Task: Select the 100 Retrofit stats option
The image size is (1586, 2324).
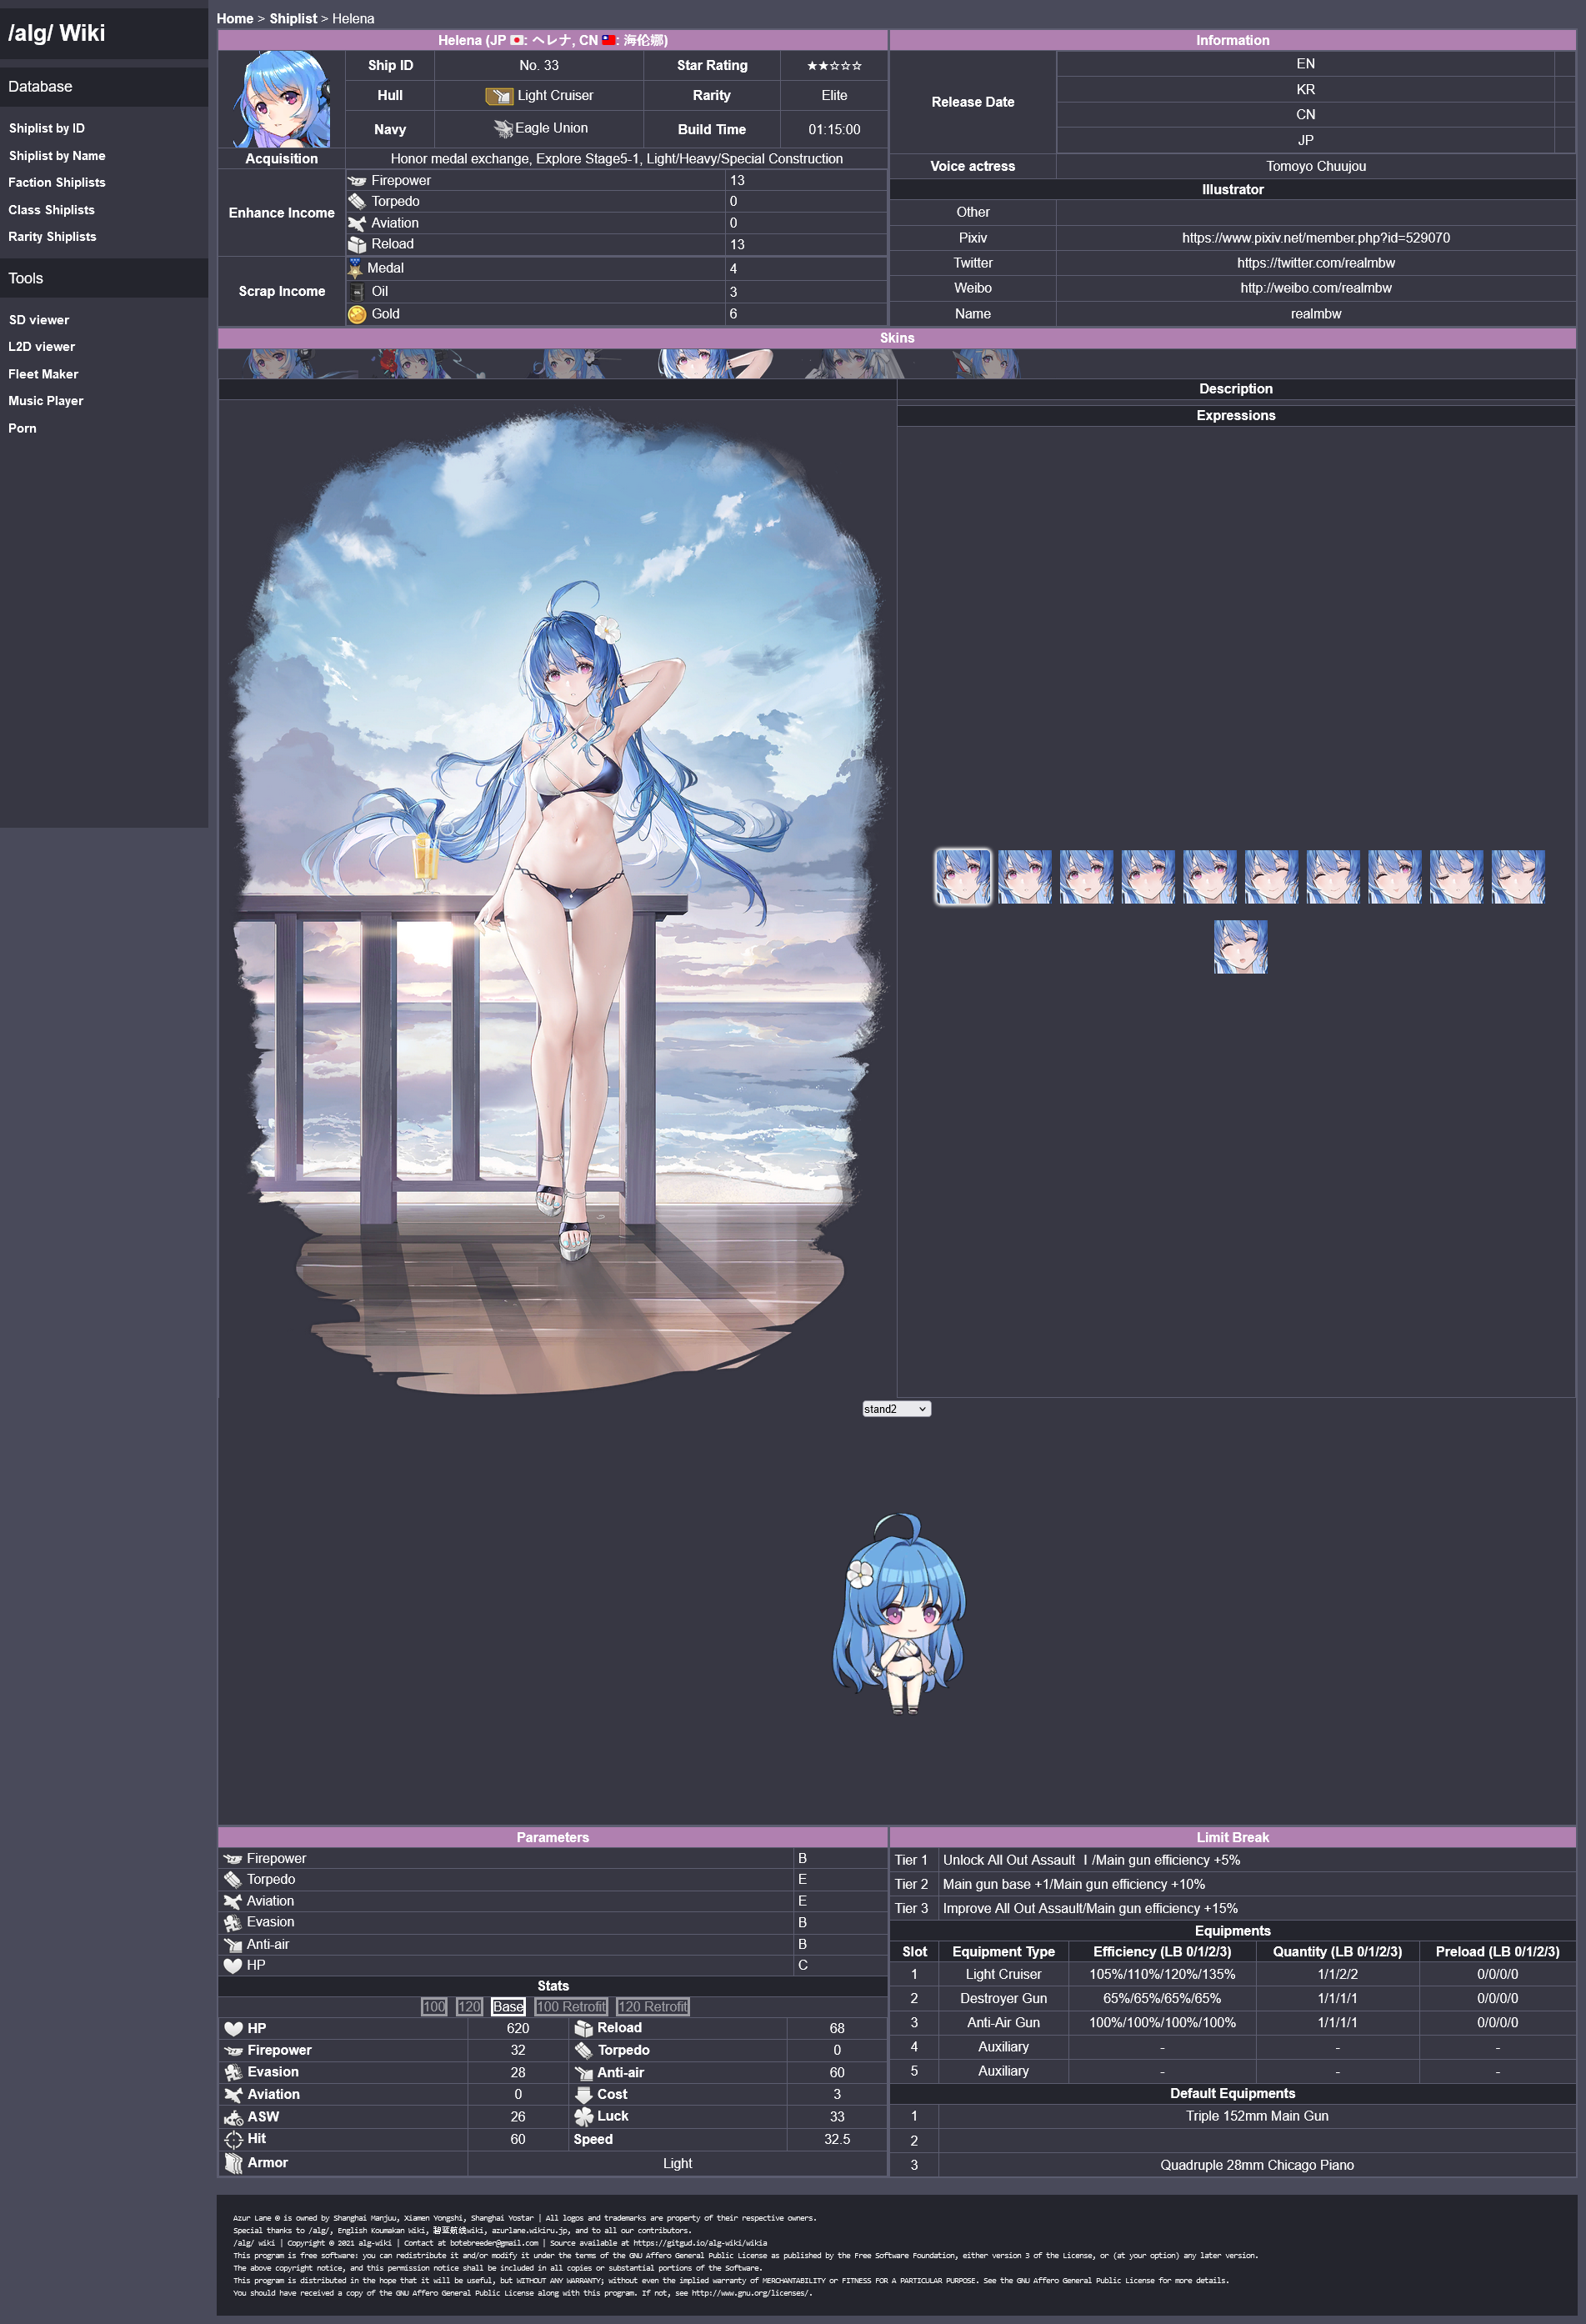Action: click(571, 2006)
